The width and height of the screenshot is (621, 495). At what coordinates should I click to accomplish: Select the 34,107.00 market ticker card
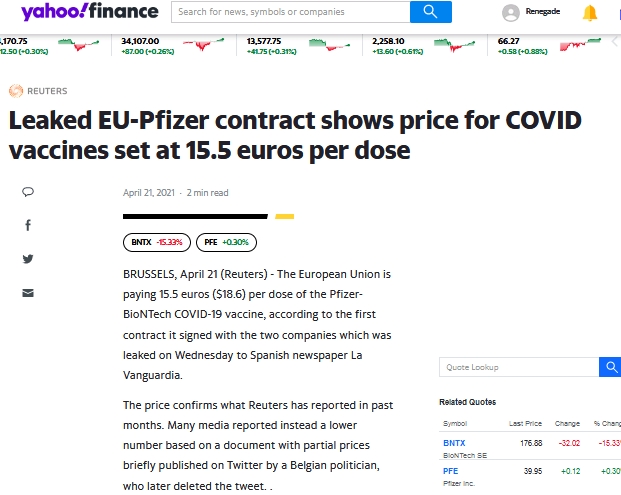(x=173, y=46)
